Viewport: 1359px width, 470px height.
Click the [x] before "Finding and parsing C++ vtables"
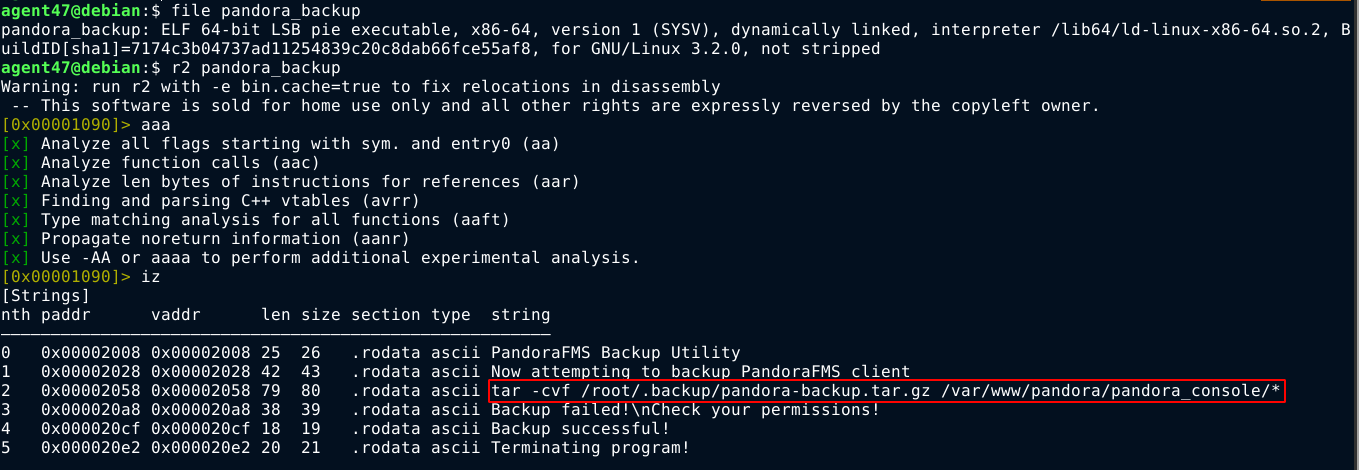16,201
